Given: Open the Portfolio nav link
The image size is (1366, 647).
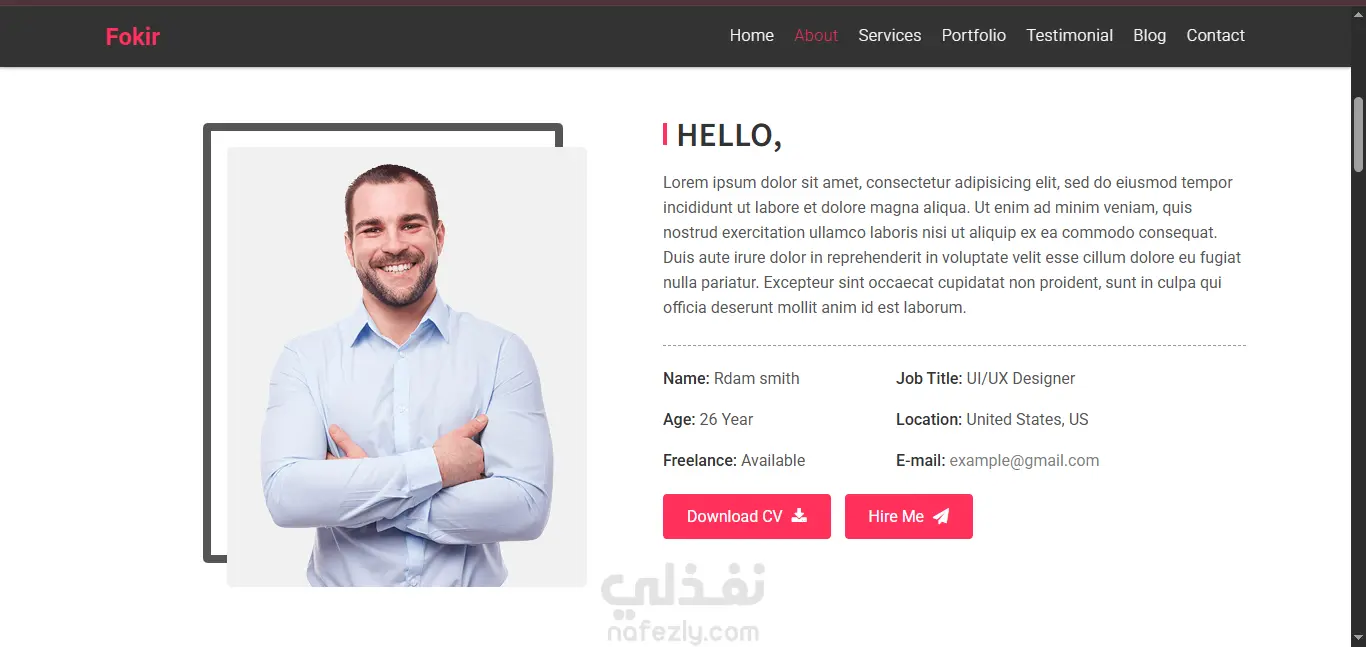Looking at the screenshot, I should (974, 35).
